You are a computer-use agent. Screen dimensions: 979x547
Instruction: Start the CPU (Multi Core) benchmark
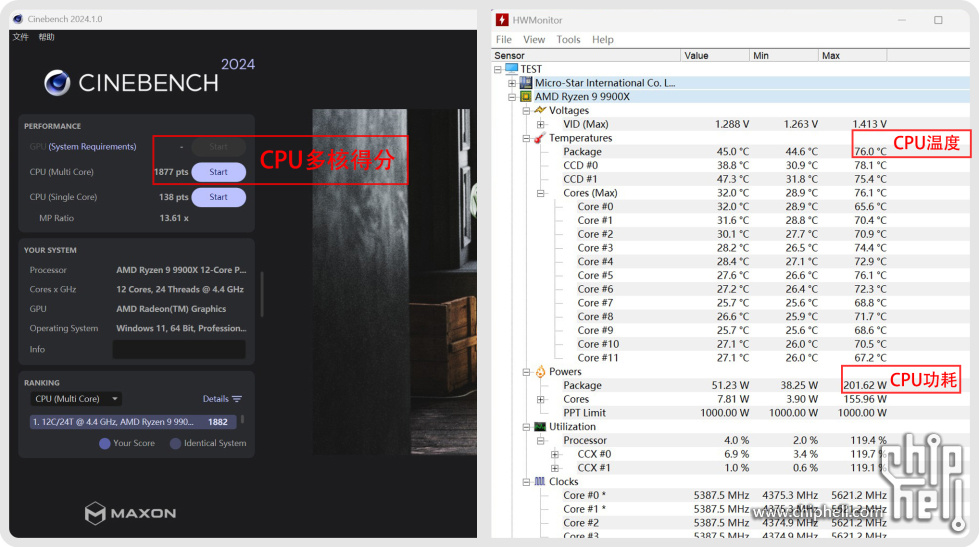219,172
